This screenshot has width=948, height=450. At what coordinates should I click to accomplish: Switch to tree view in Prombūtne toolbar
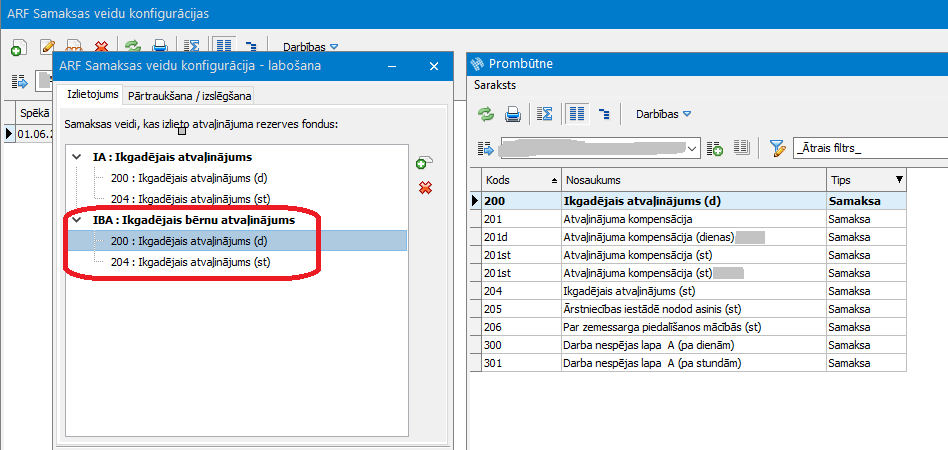pyautogui.click(x=603, y=114)
